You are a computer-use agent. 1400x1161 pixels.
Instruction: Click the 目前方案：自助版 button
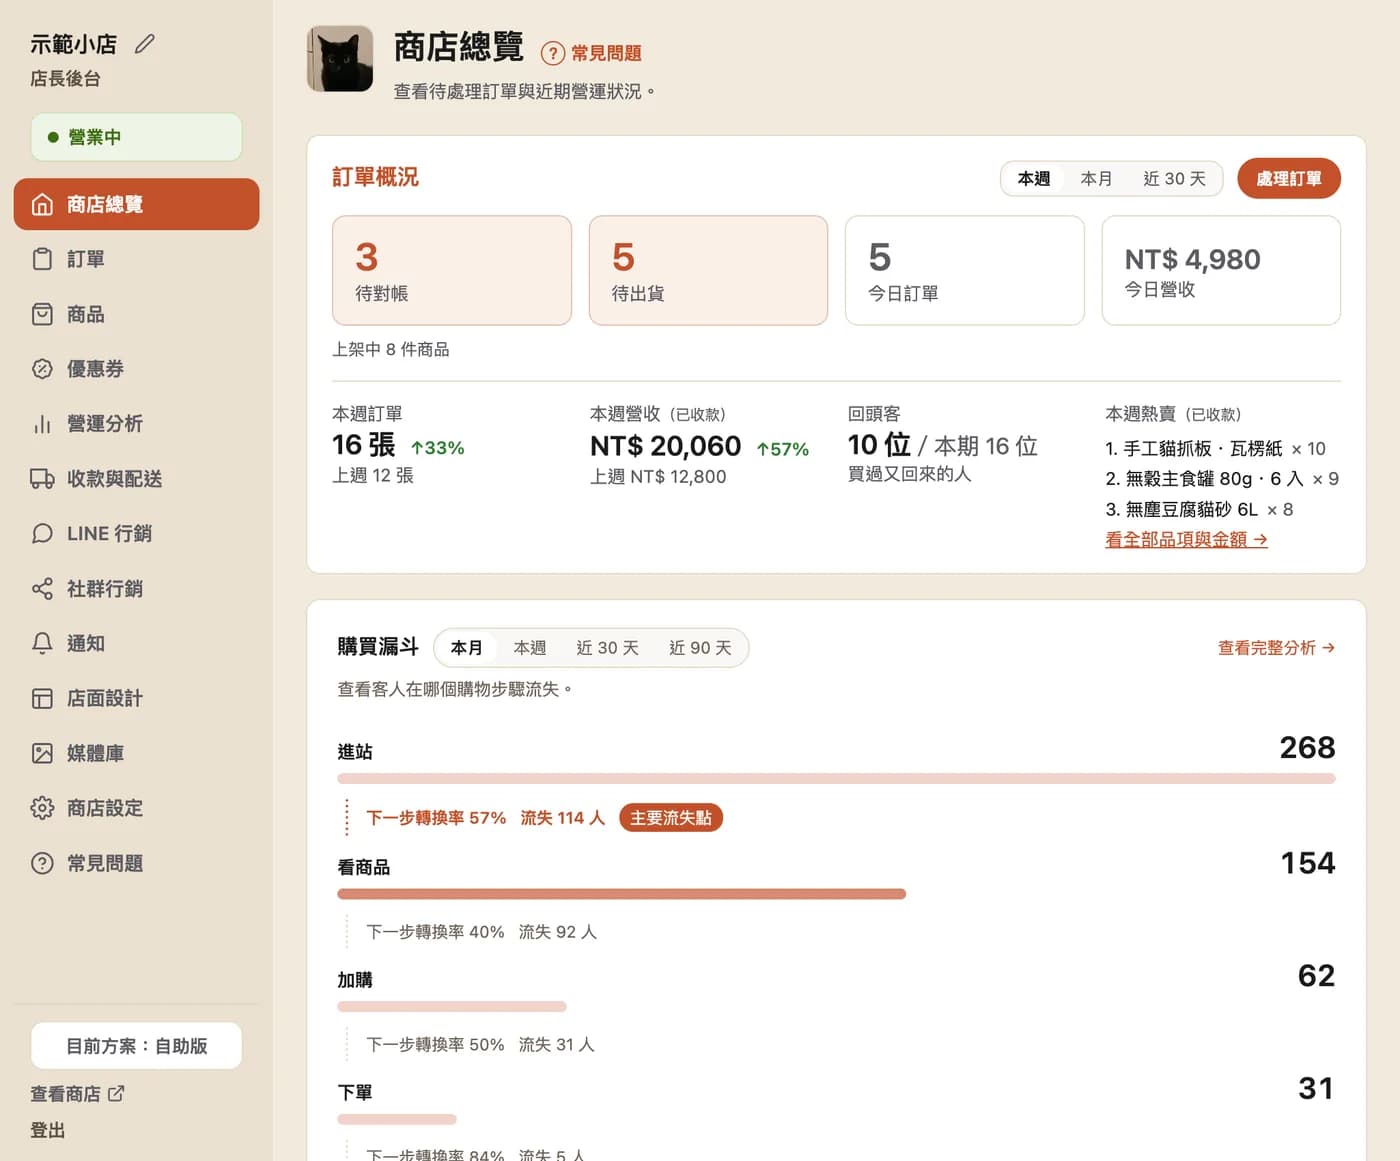[136, 1046]
